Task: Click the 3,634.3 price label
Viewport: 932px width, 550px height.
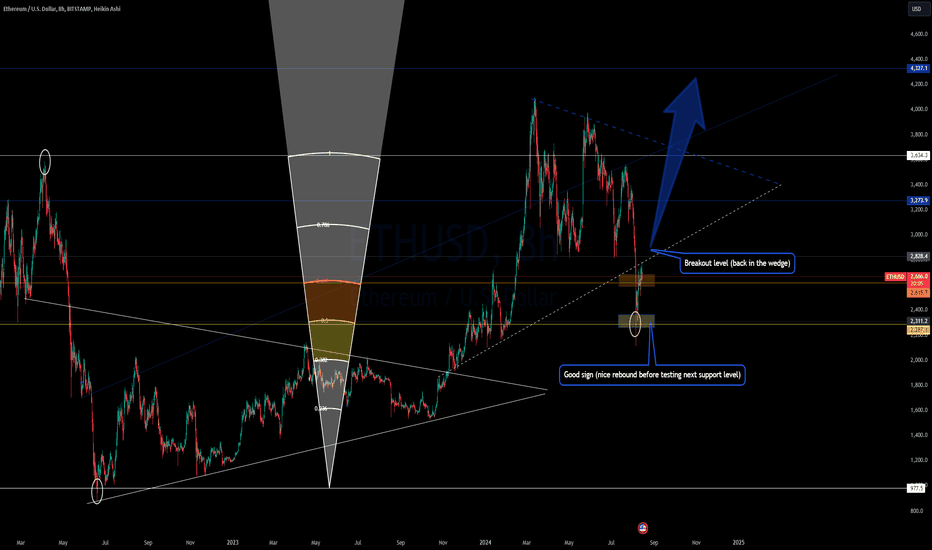Action: [918, 155]
